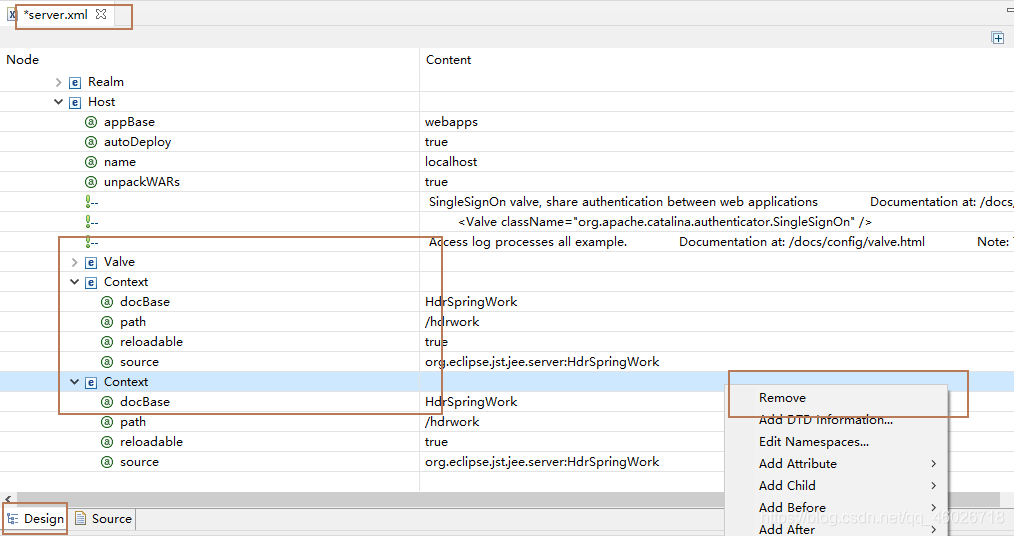Viewport: 1014px width, 536px height.
Task: Select Edit Namespaces in context menu
Action: (813, 442)
